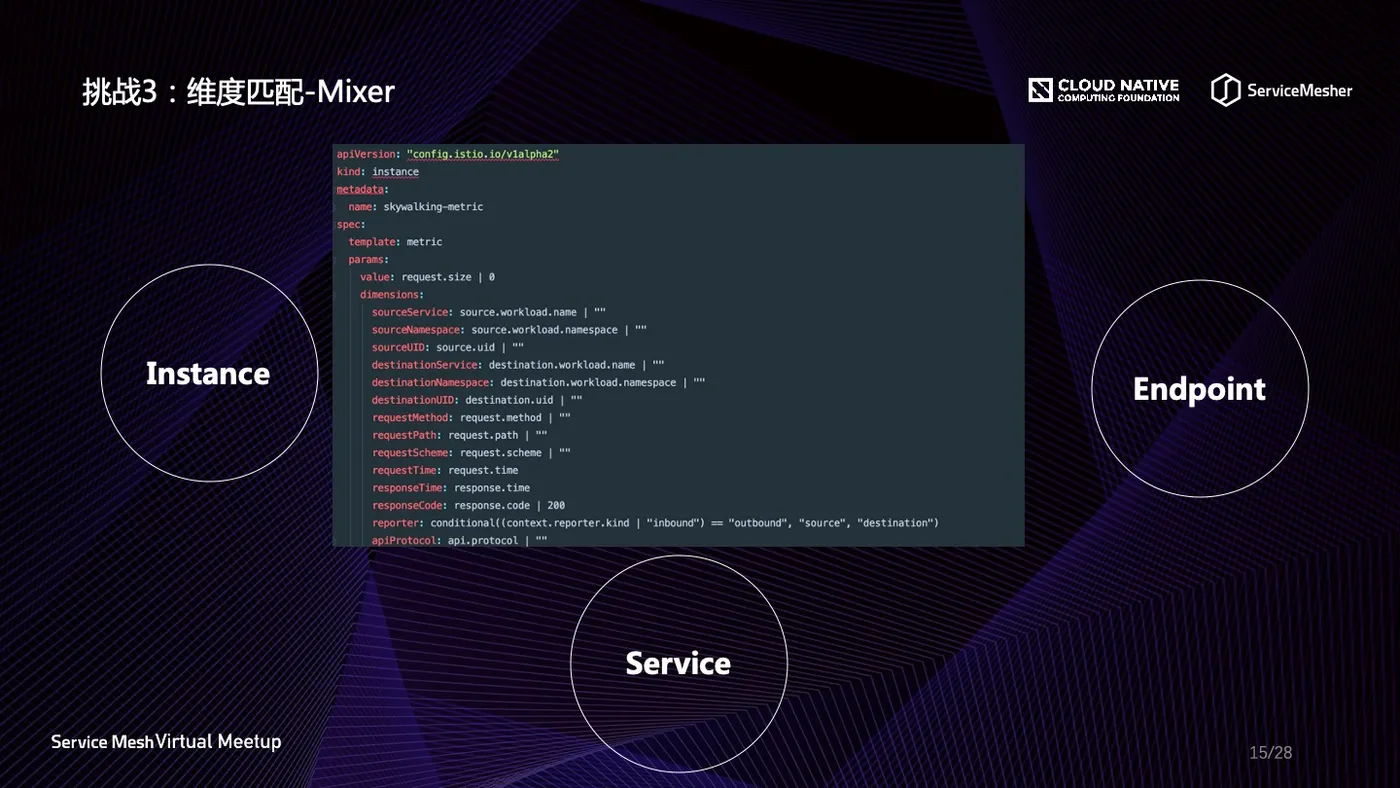Click the template: metric line
Screen dimensions: 1400x788
[395, 242]
